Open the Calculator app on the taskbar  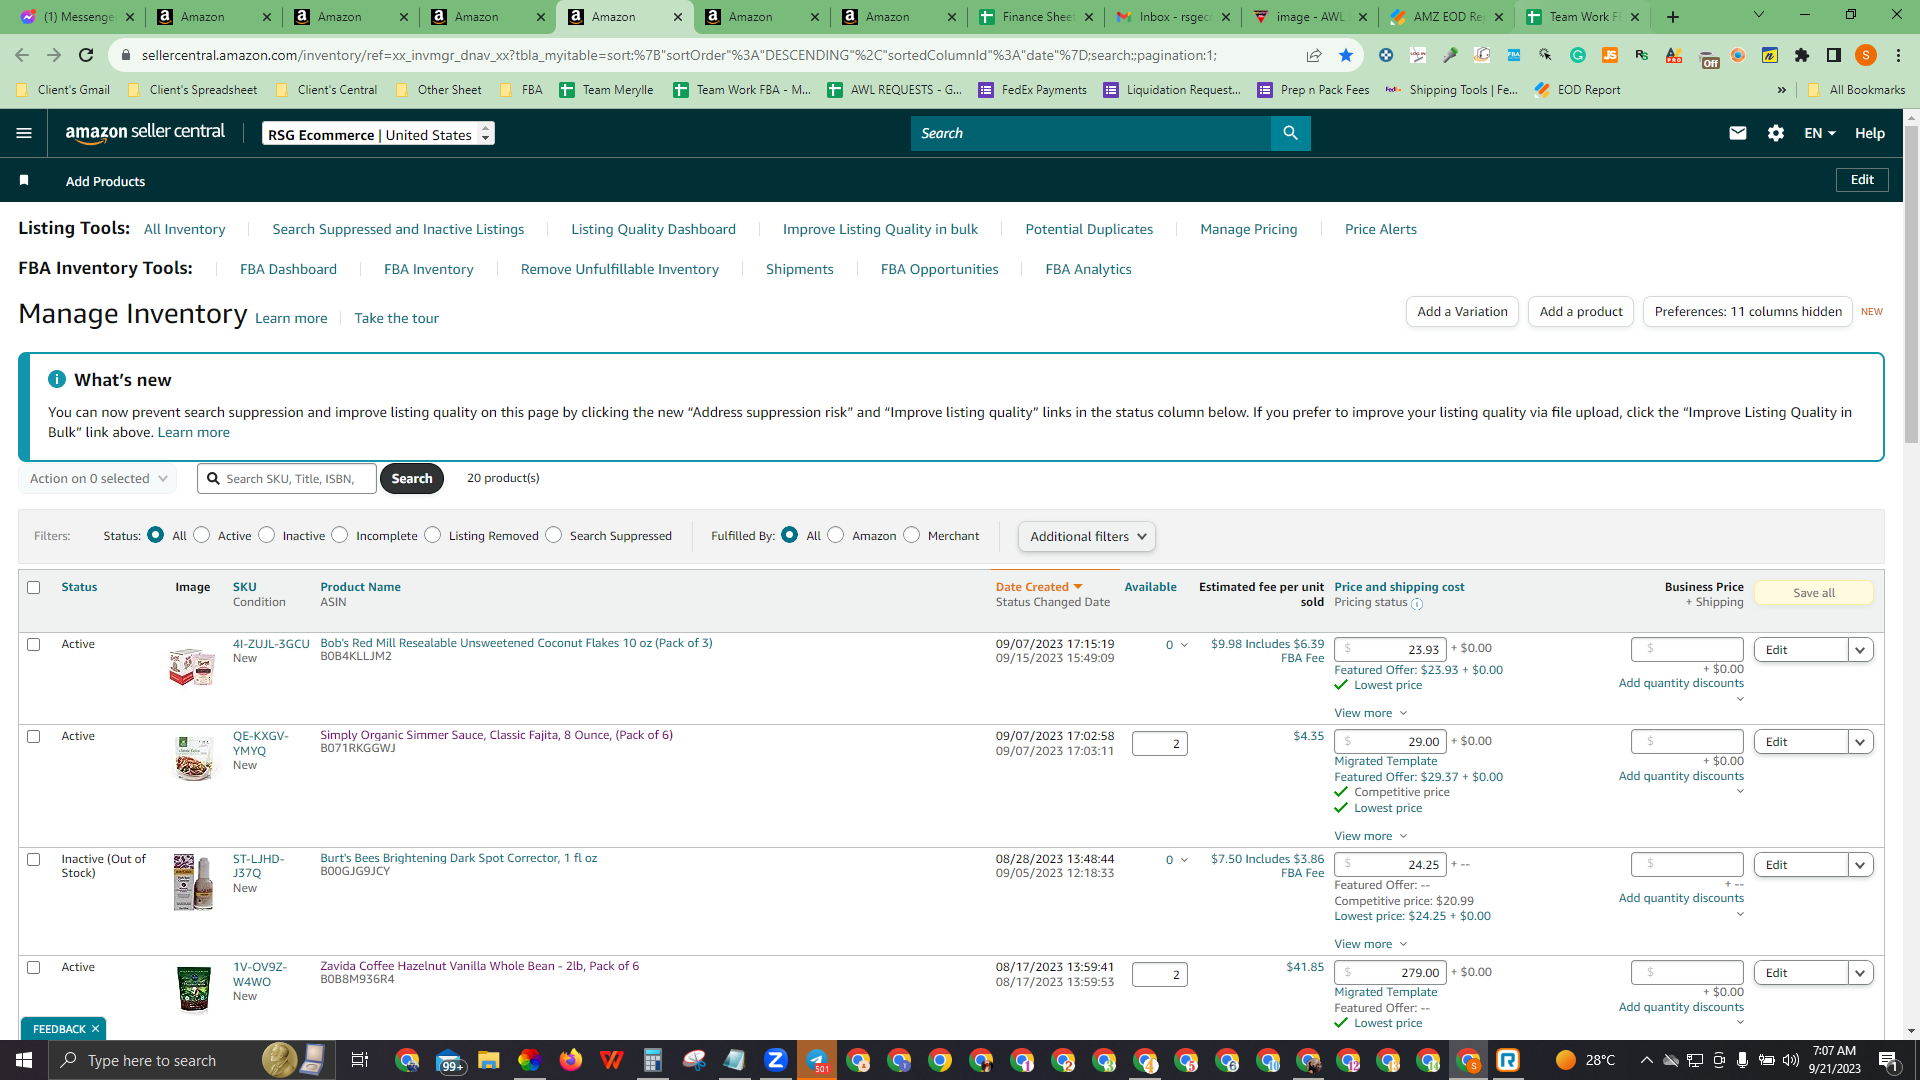click(652, 1060)
